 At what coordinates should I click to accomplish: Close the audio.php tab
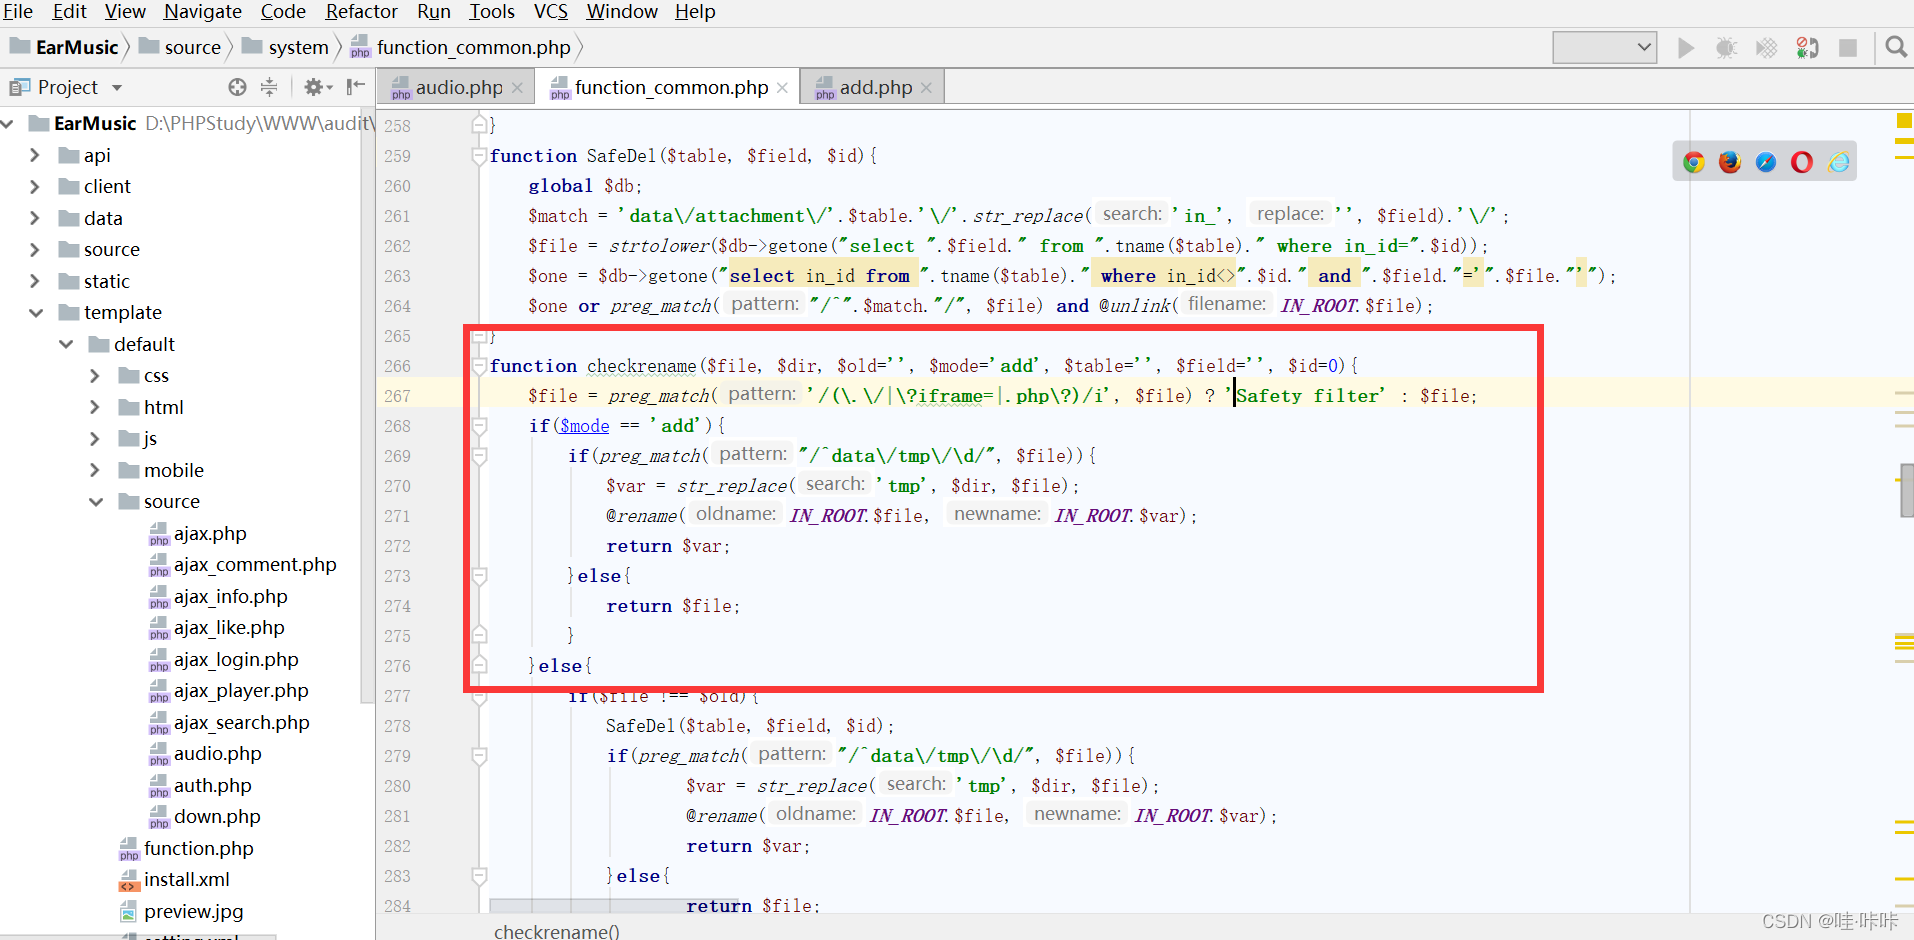coord(517,88)
